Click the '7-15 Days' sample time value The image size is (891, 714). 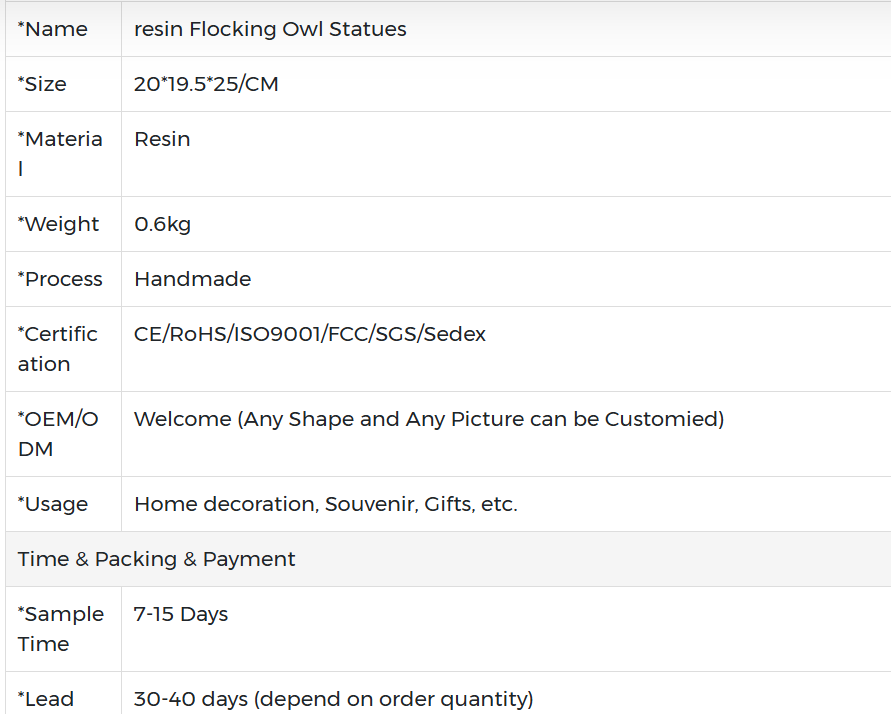(x=181, y=614)
